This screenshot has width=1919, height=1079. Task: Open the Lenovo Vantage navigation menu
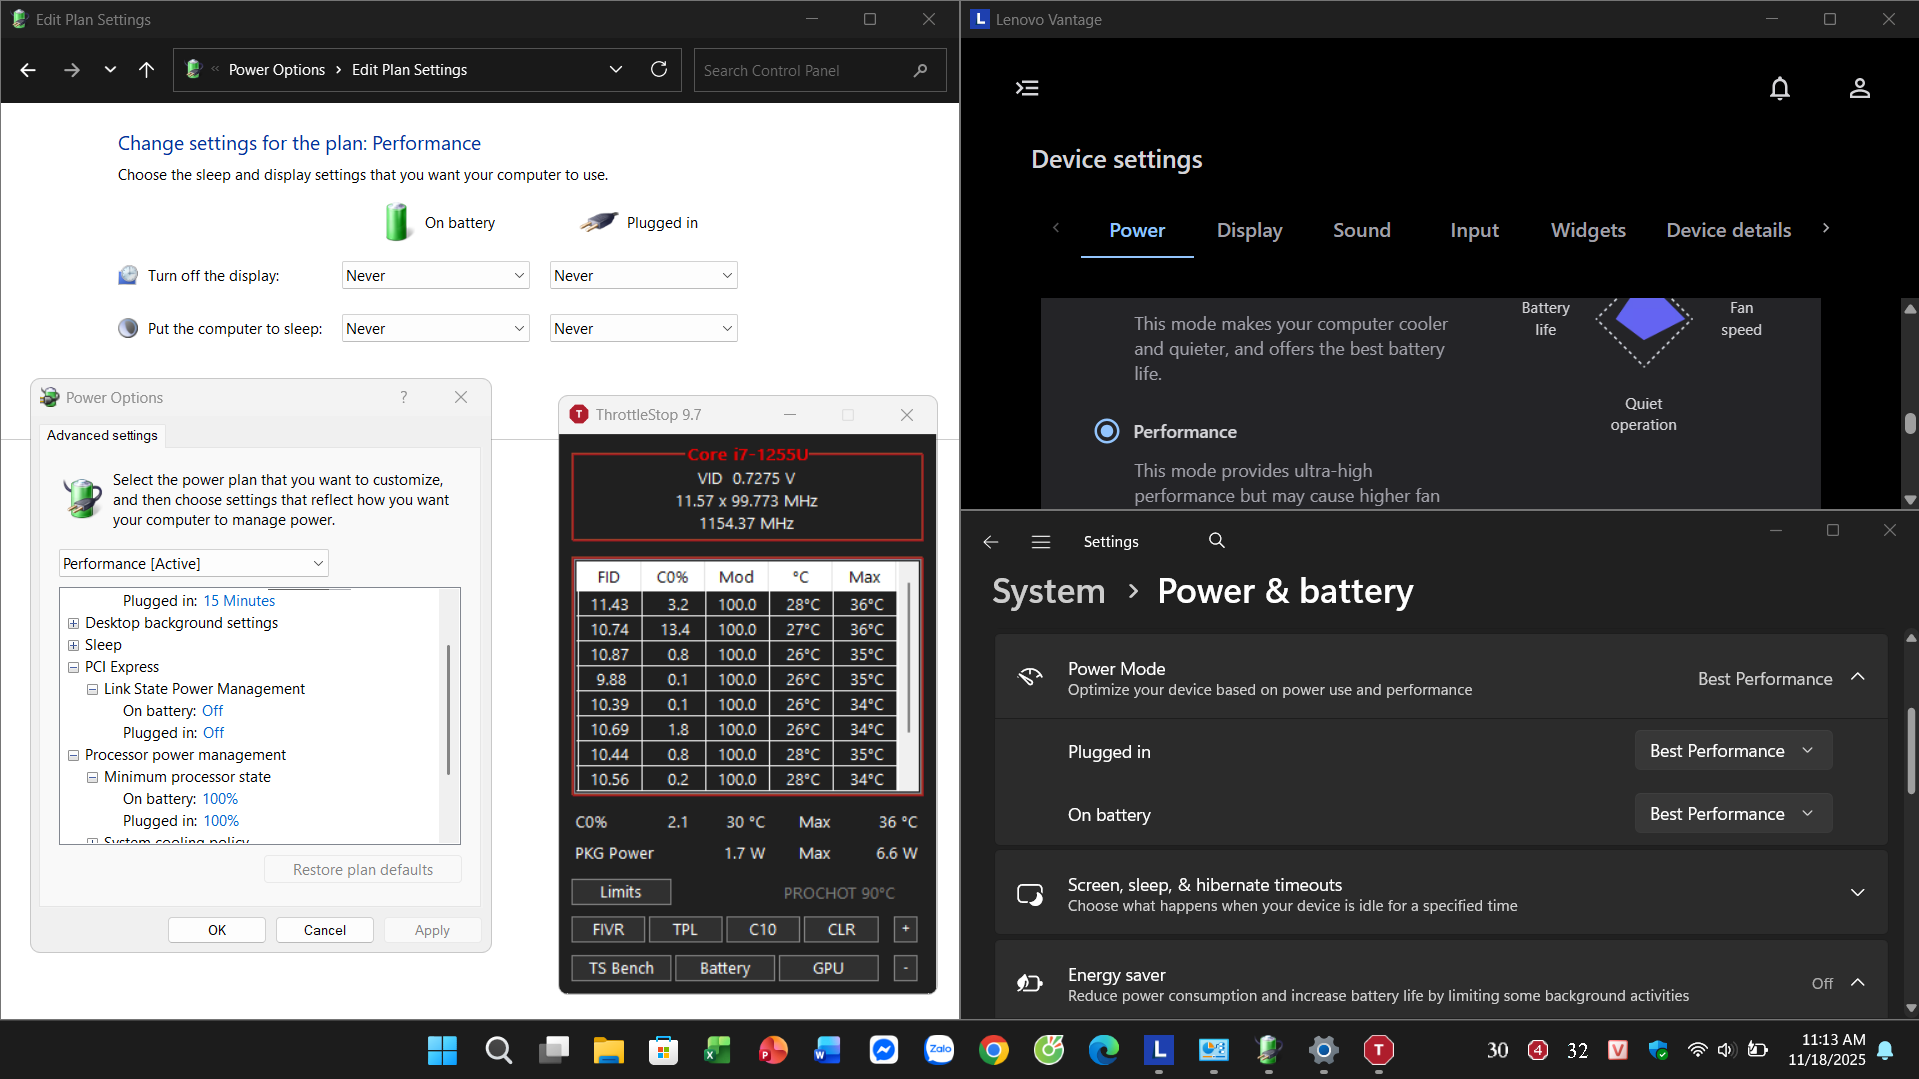[x=1027, y=88]
